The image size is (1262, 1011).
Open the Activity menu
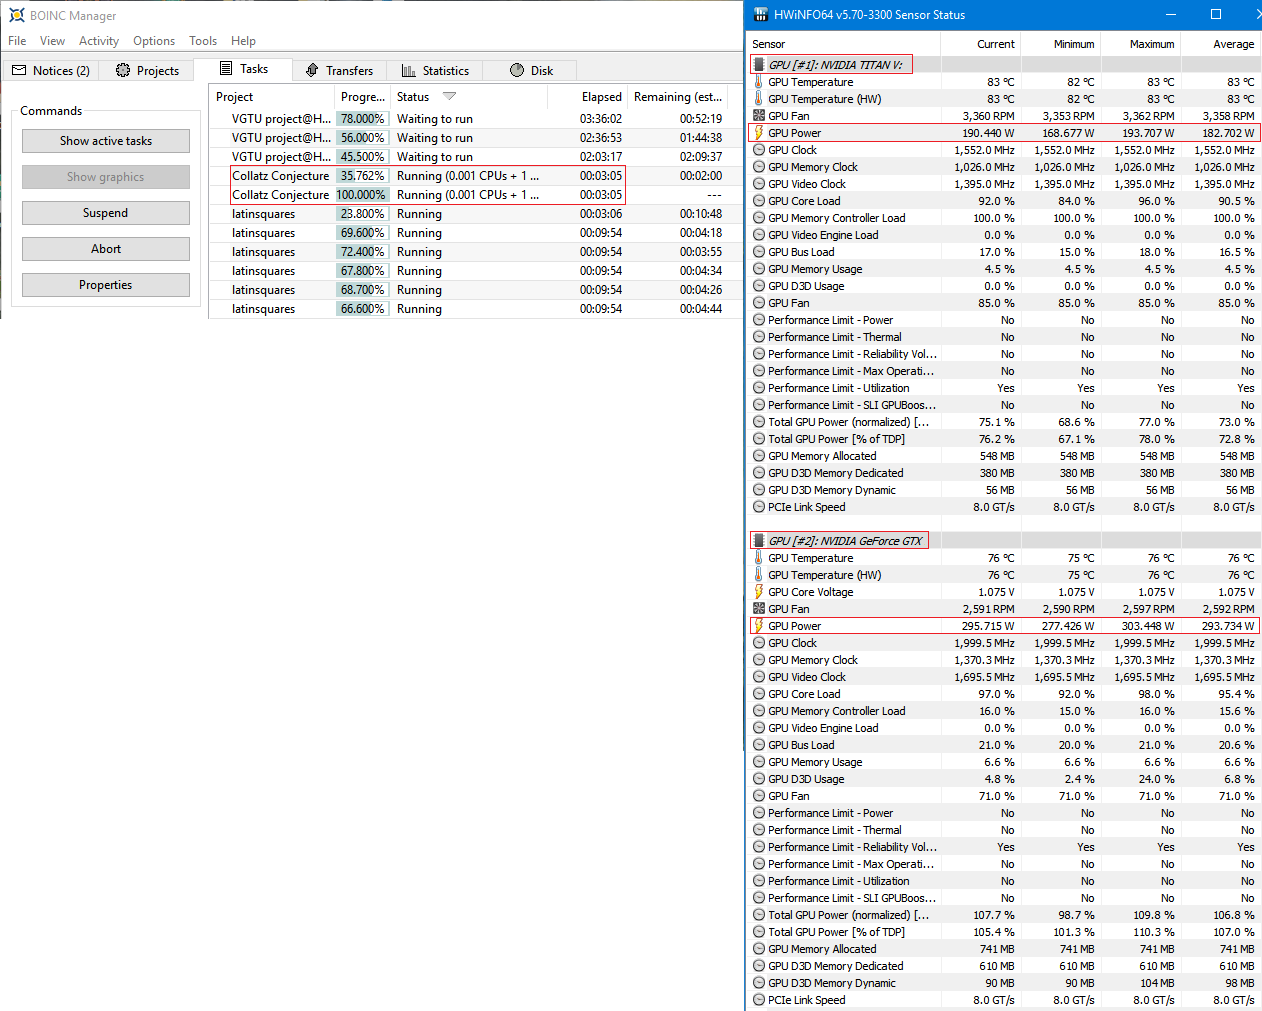pyautogui.click(x=99, y=41)
